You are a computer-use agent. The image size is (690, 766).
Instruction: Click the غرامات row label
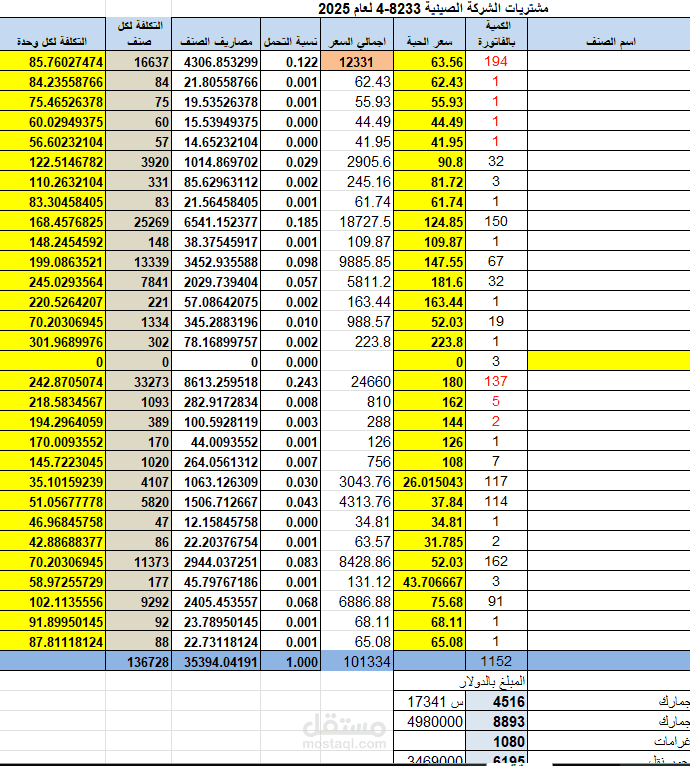671,742
